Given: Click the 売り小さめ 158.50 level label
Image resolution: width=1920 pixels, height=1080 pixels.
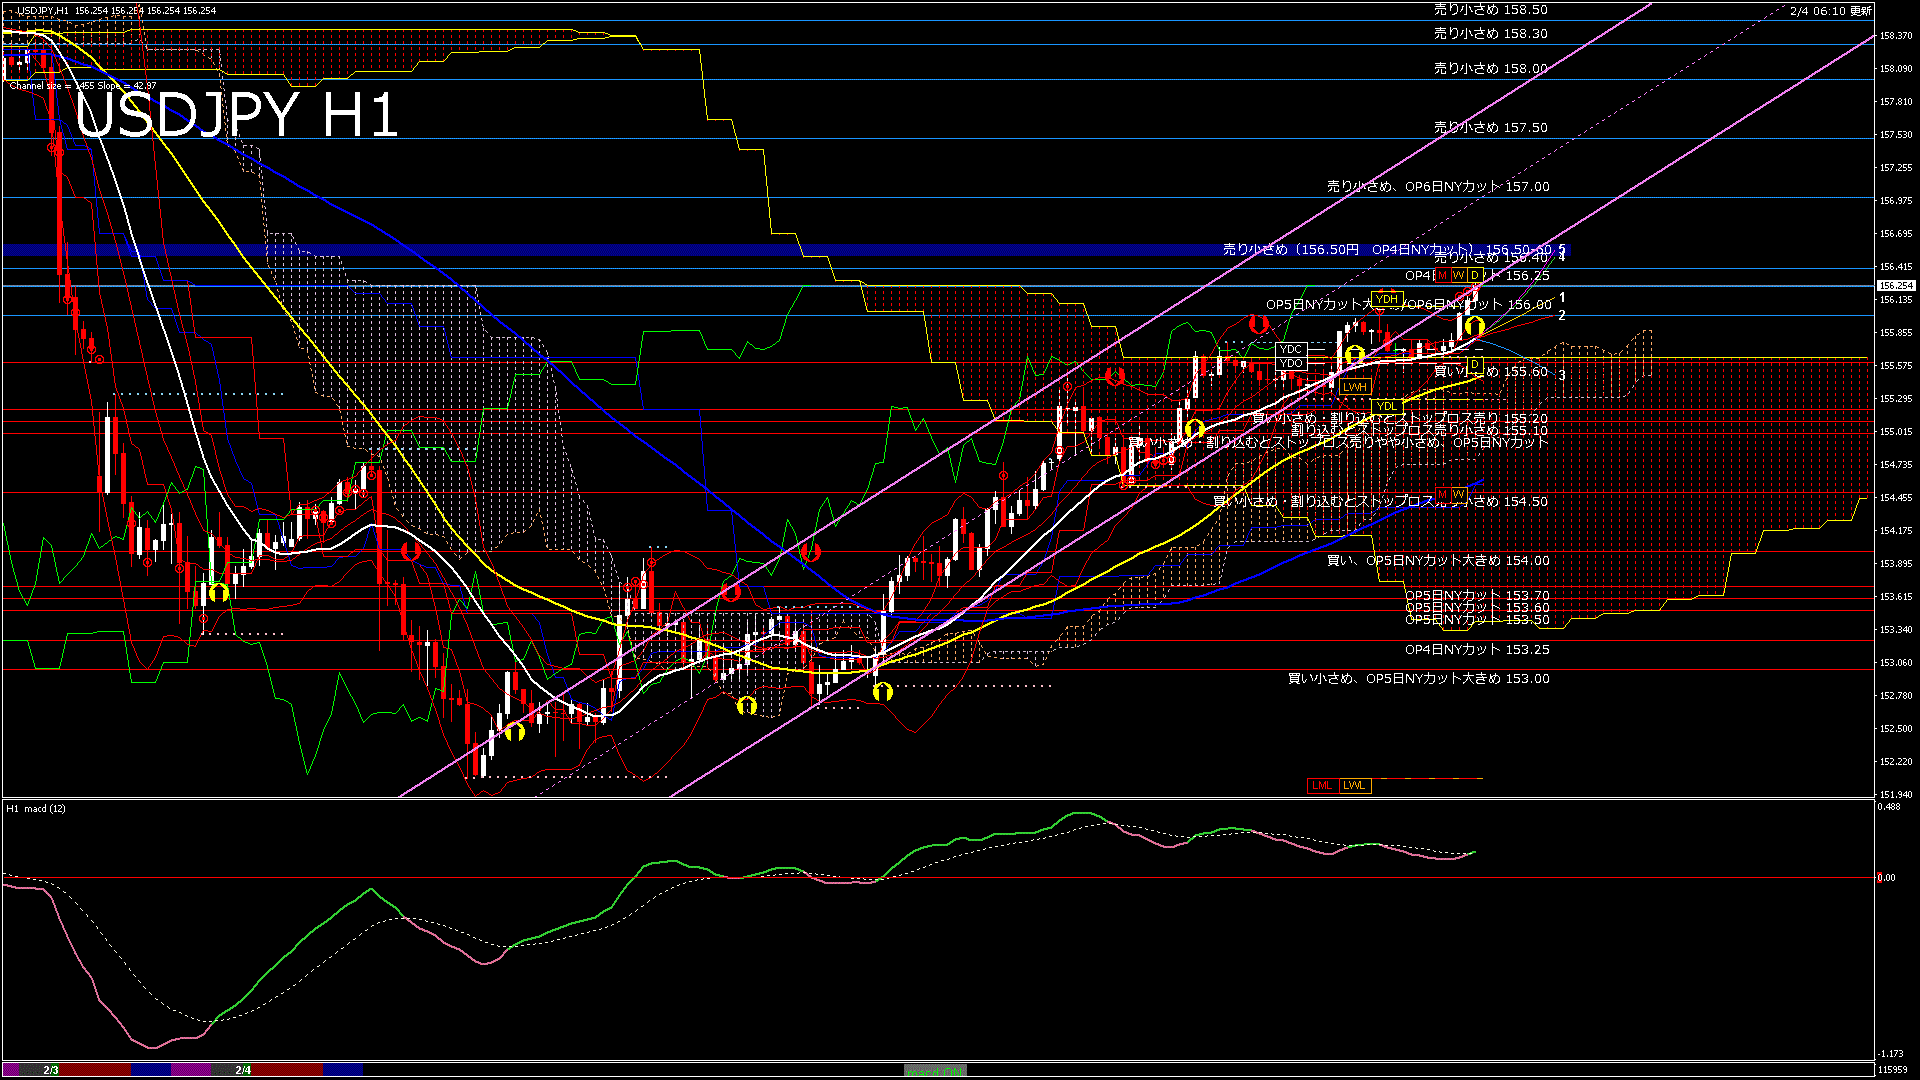Looking at the screenshot, I should (1490, 9).
